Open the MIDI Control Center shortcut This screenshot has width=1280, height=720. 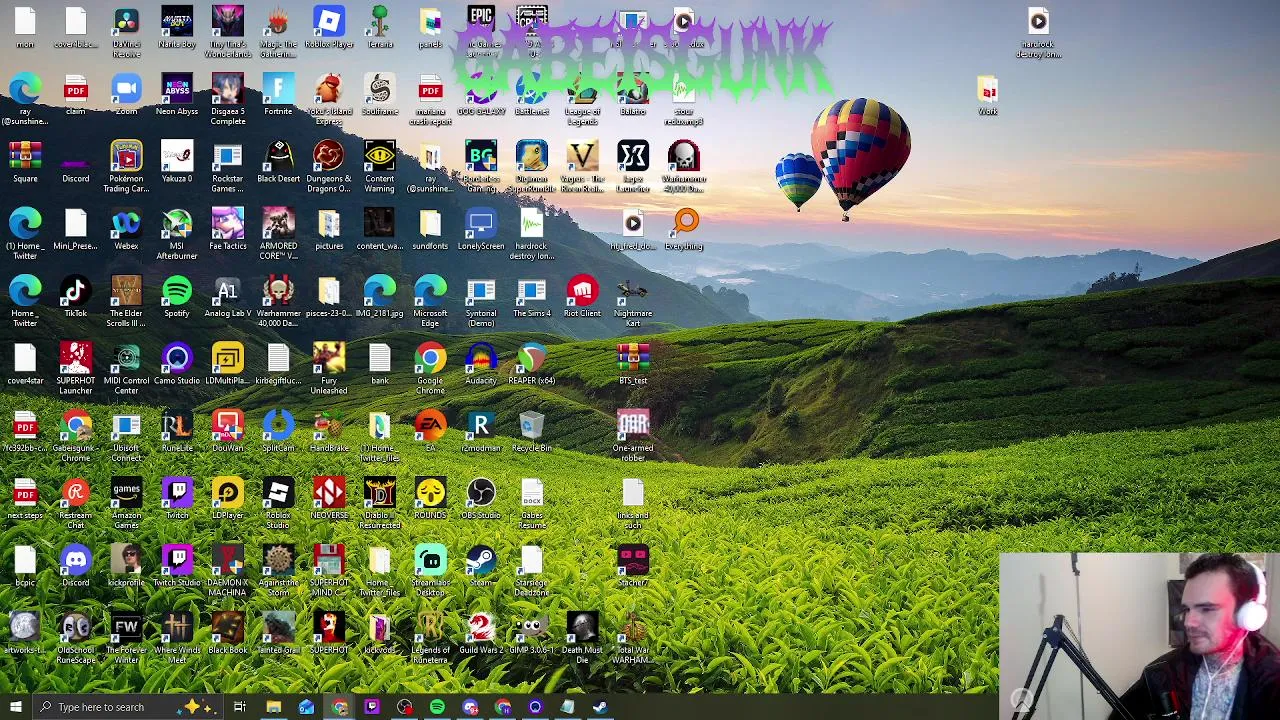[x=126, y=368]
